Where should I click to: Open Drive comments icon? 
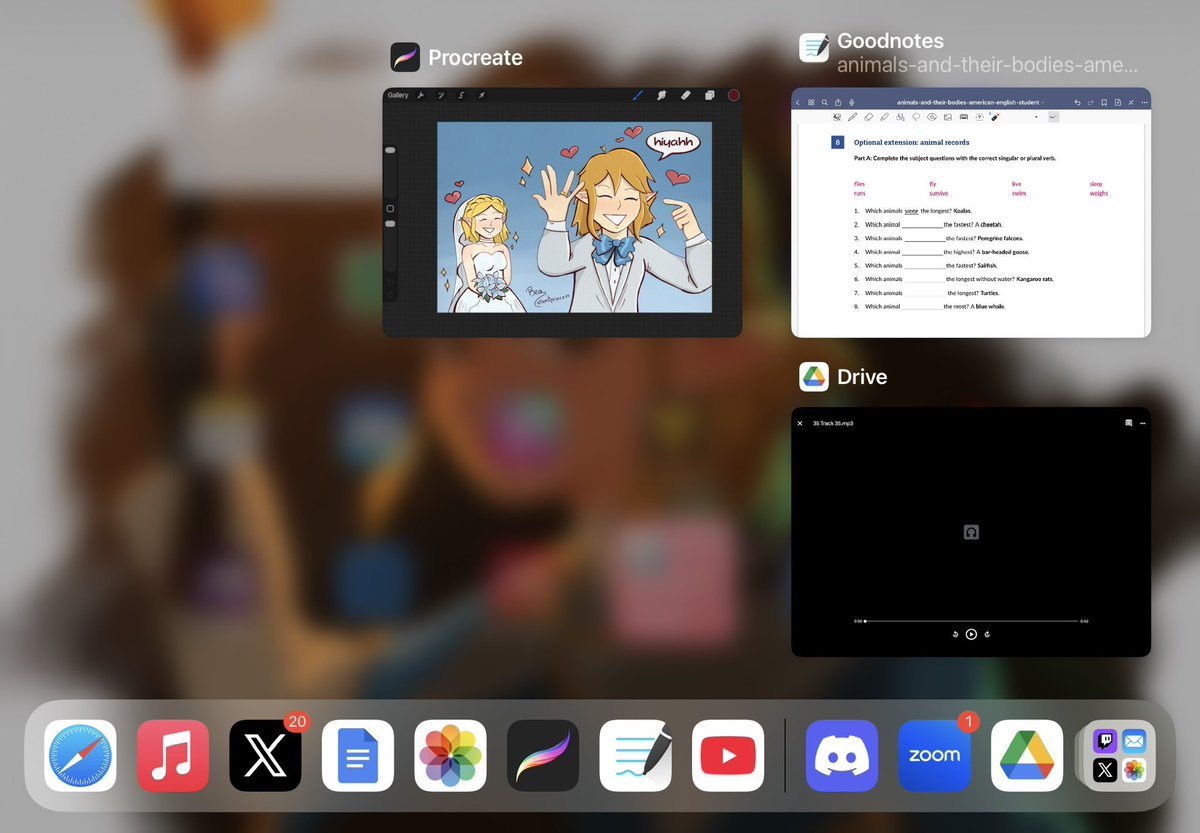pos(1128,423)
